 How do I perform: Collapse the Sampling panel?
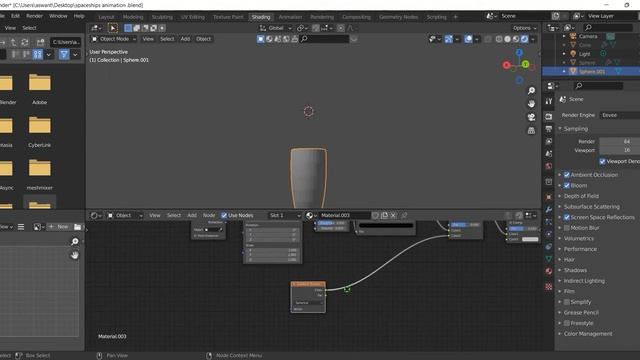click(x=576, y=129)
